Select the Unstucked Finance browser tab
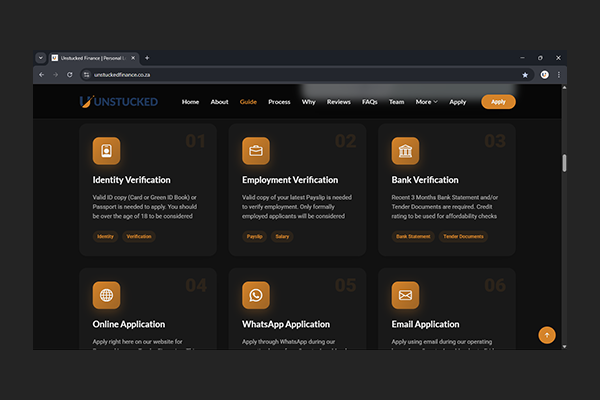The image size is (600, 400). click(x=94, y=58)
